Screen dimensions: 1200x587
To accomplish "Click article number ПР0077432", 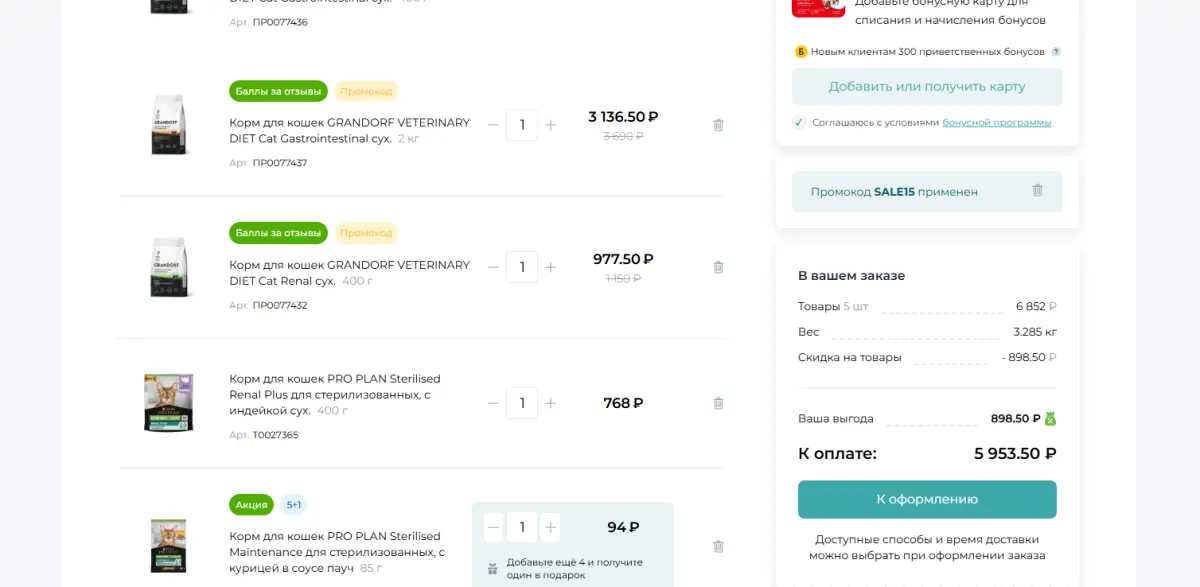I will [x=280, y=305].
